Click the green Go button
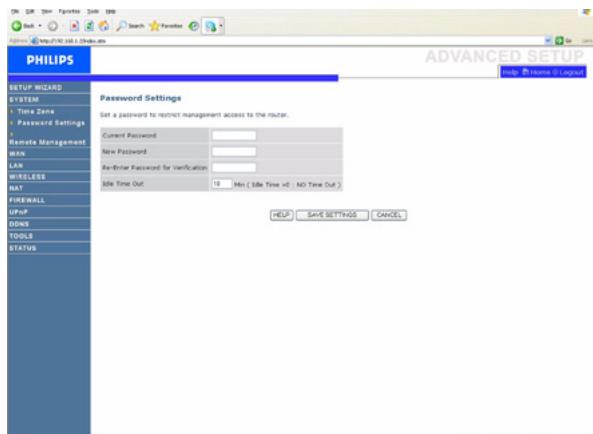Screen dimensions: 593x434 click(x=563, y=40)
